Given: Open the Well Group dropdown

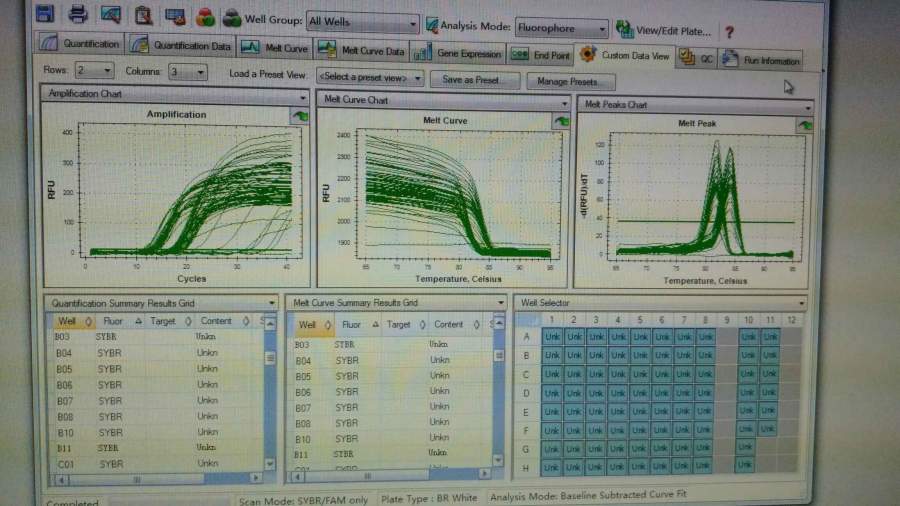Looking at the screenshot, I should tap(362, 22).
